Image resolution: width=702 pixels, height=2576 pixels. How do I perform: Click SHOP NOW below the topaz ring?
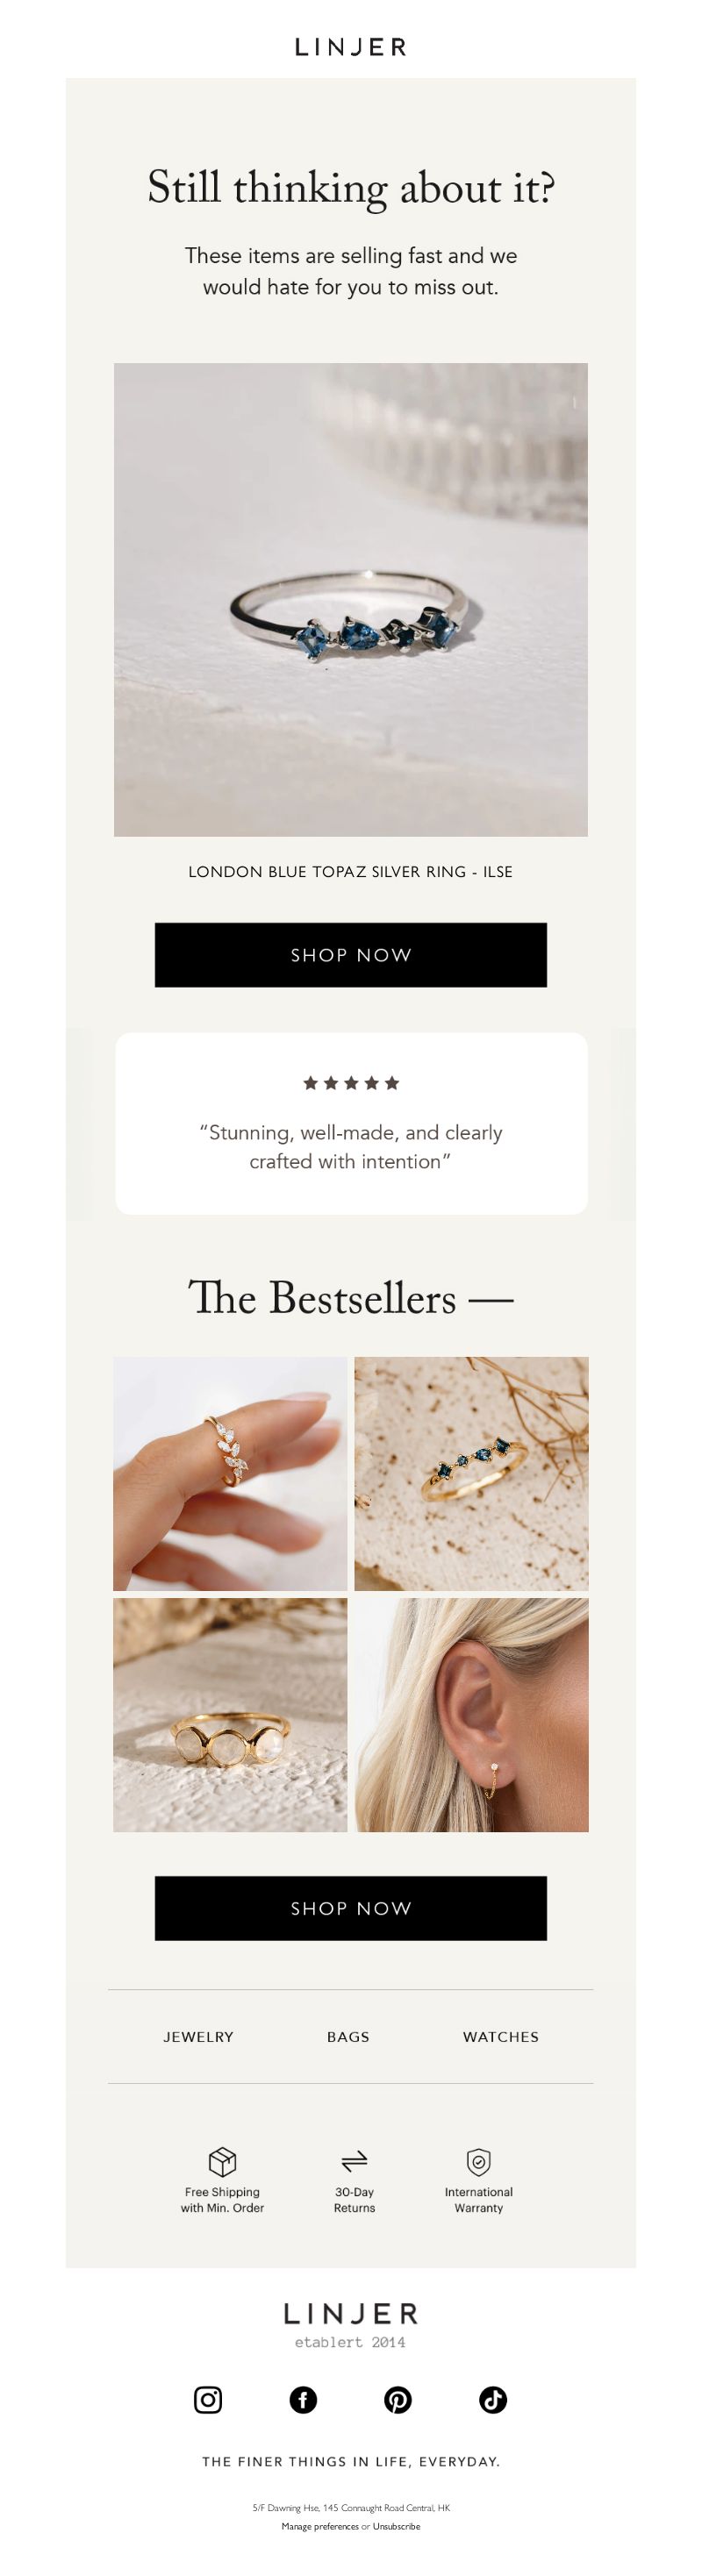coord(351,955)
